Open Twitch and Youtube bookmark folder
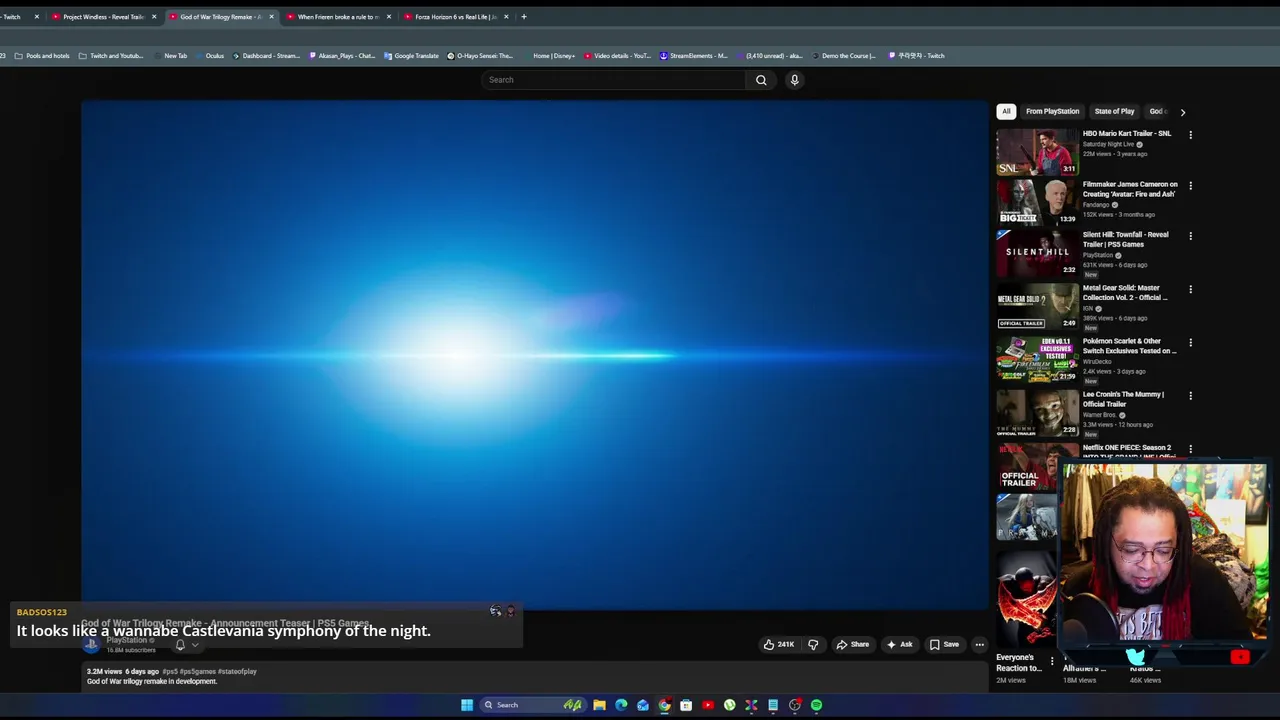This screenshot has width=1280, height=720. (x=111, y=56)
